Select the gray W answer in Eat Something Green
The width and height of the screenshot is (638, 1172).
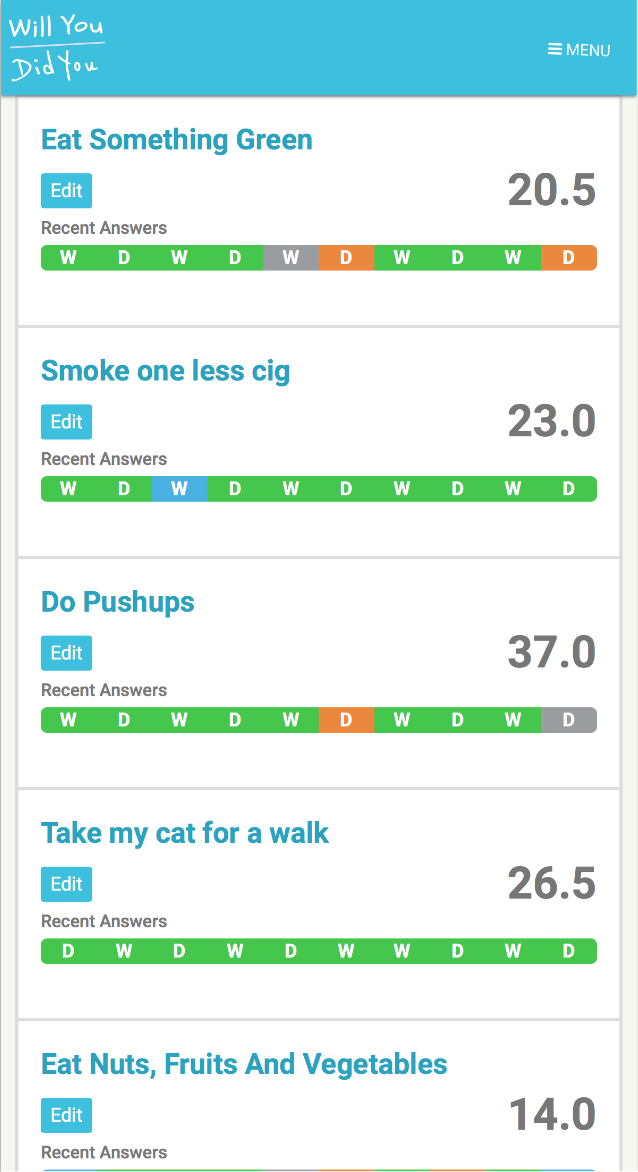tap(291, 258)
